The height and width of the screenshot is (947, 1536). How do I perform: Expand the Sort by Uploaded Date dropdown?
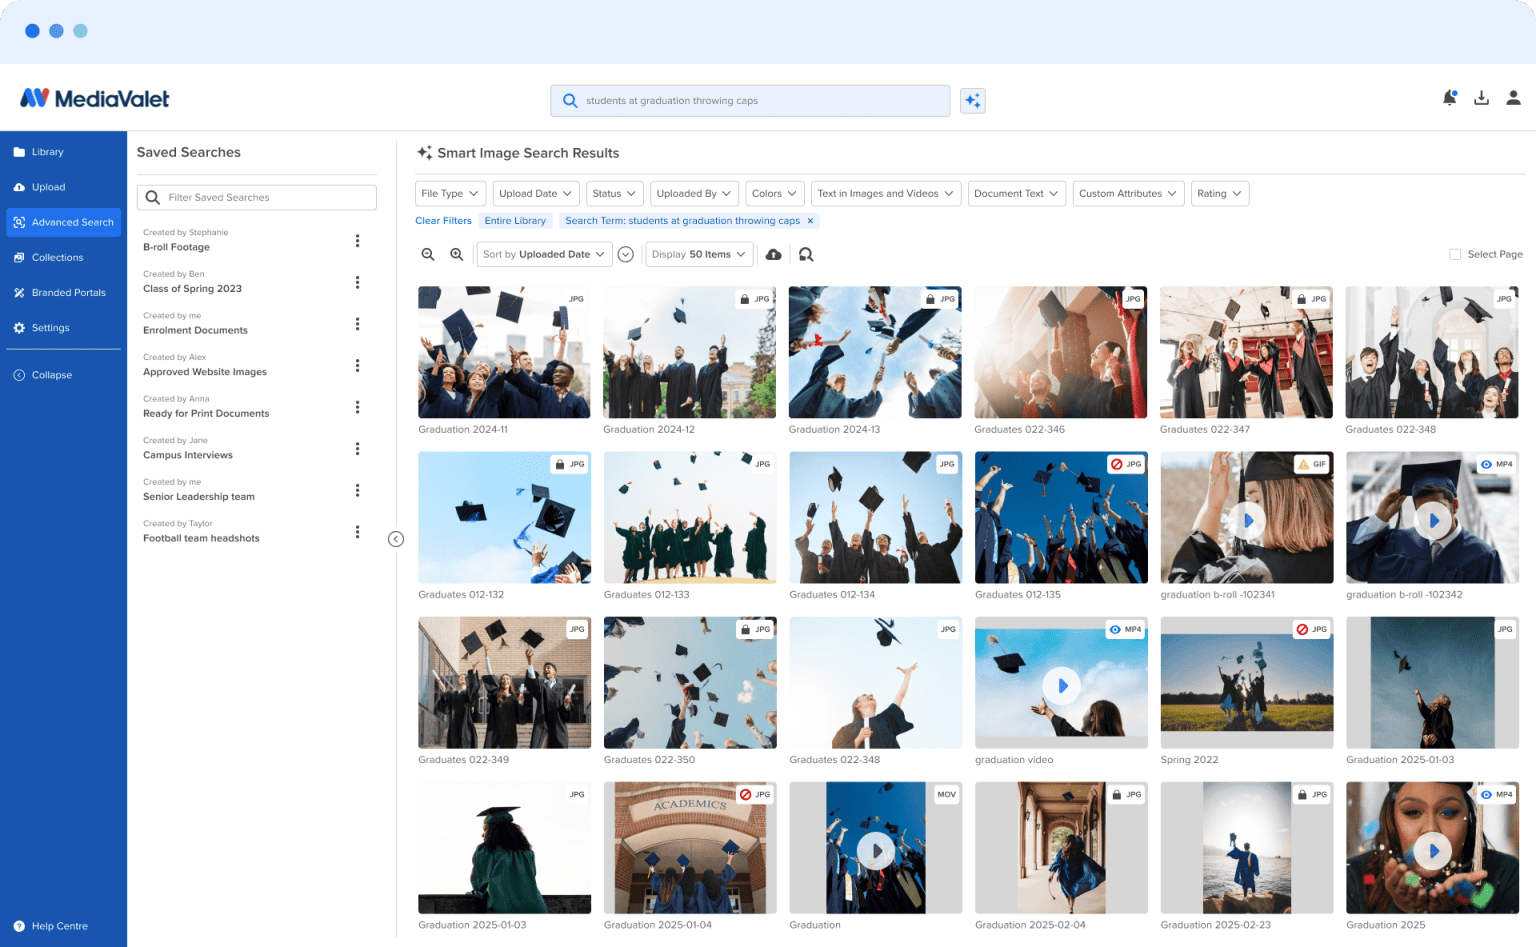pos(544,254)
